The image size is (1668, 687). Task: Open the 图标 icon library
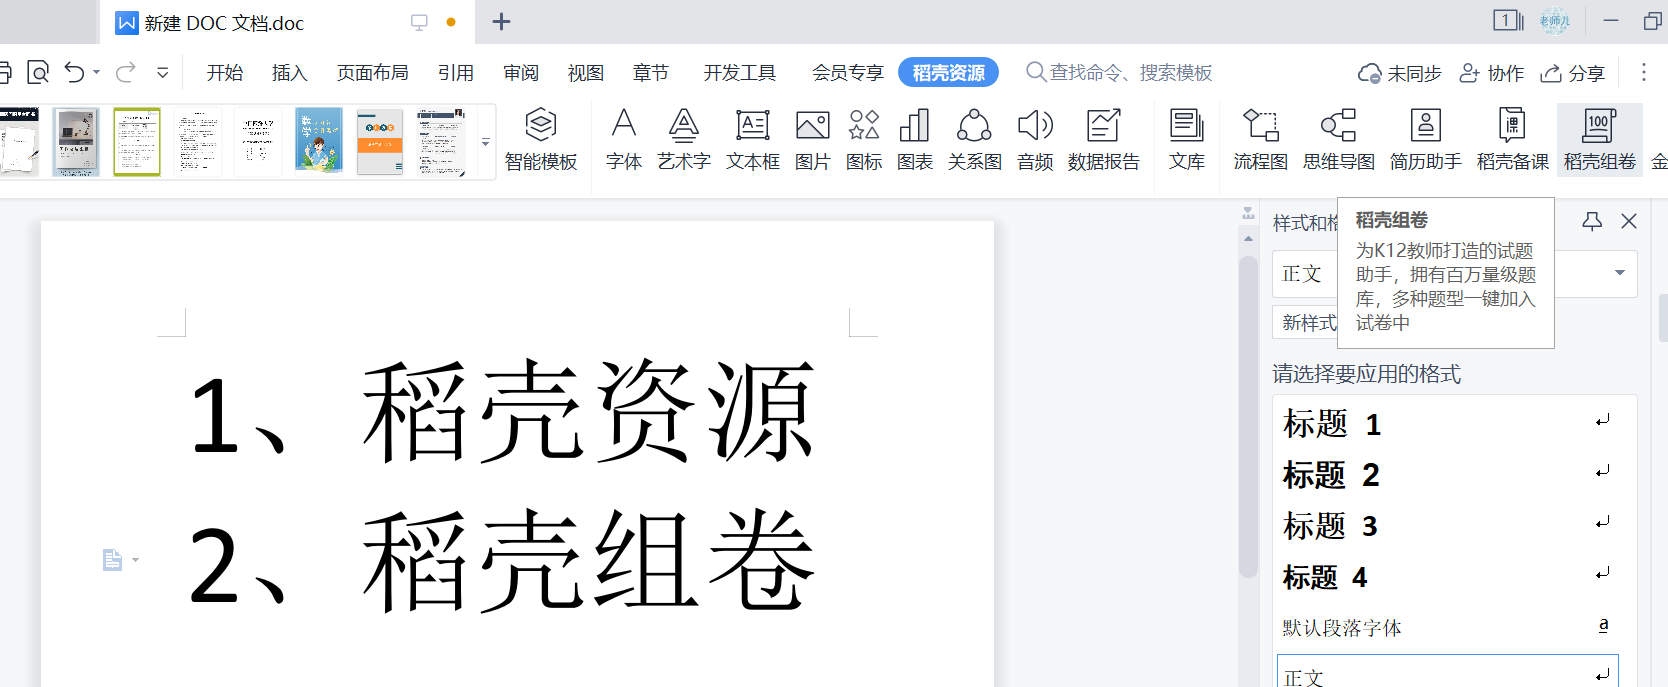coord(863,140)
